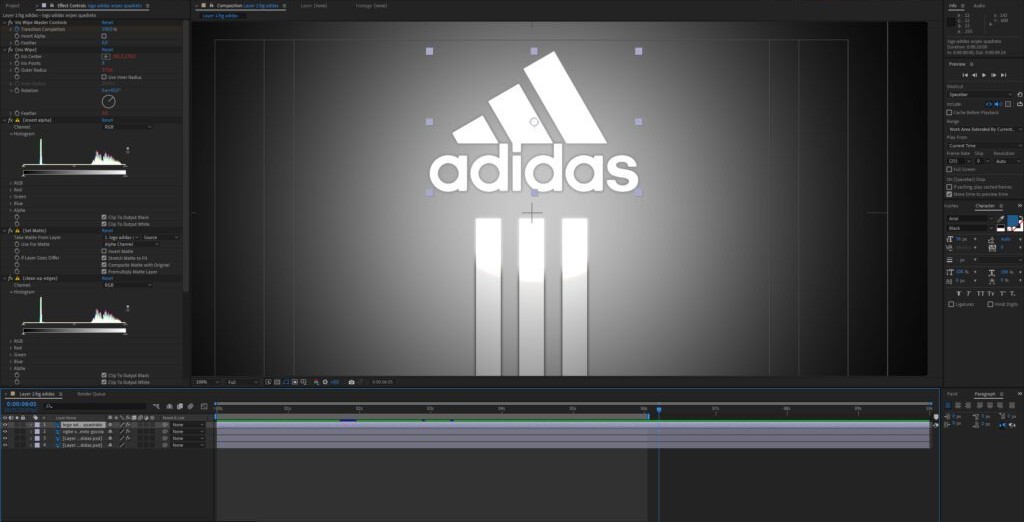The width and height of the screenshot is (1024, 522).
Task: Click the Small Caps Tt button in Character
Action: (991, 293)
